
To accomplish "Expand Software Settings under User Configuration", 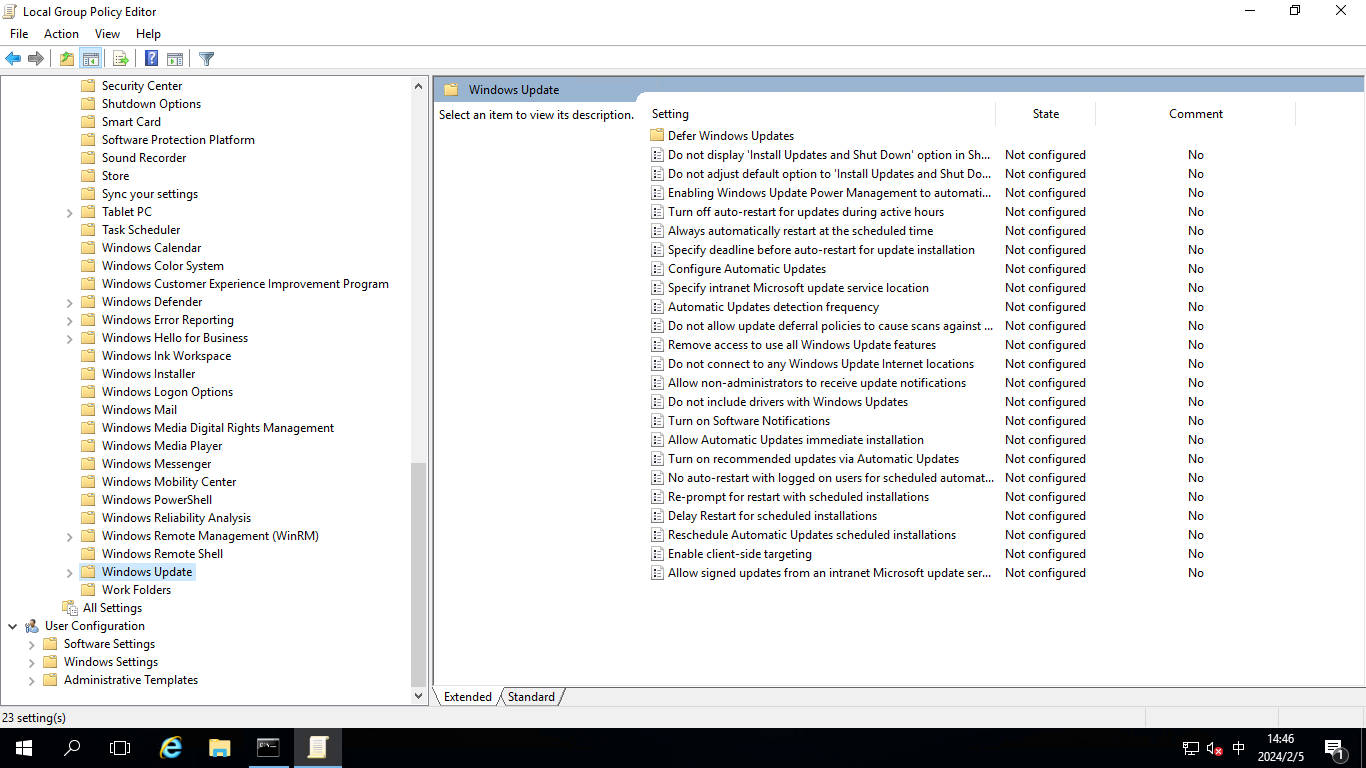I will [x=31, y=644].
